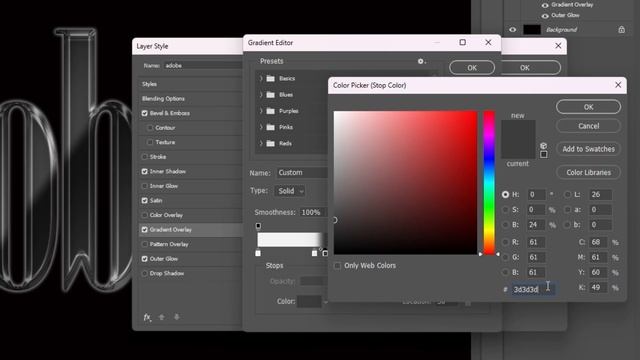Uncheck the Inner Shadow checkbox
The width and height of the screenshot is (640, 360).
[144, 171]
